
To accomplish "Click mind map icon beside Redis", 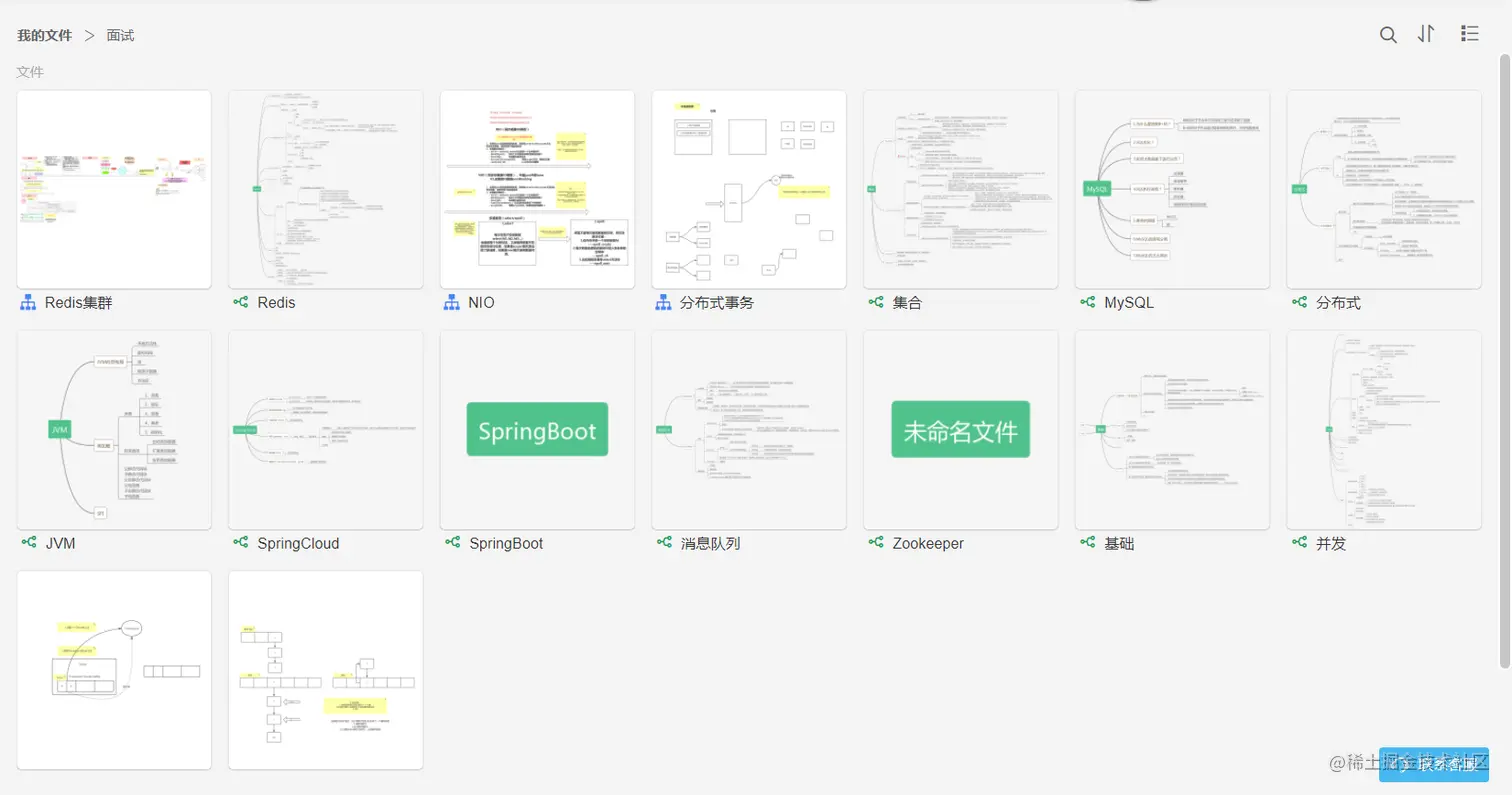I will click(x=240, y=302).
